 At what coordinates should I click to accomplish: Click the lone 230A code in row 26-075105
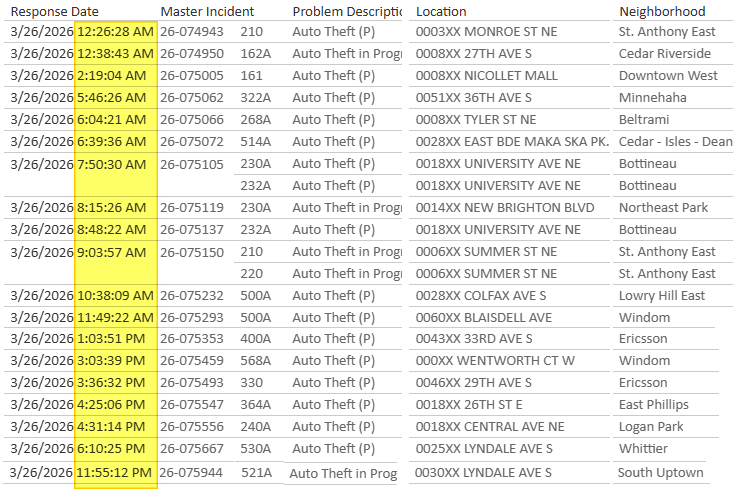pyautogui.click(x=256, y=164)
